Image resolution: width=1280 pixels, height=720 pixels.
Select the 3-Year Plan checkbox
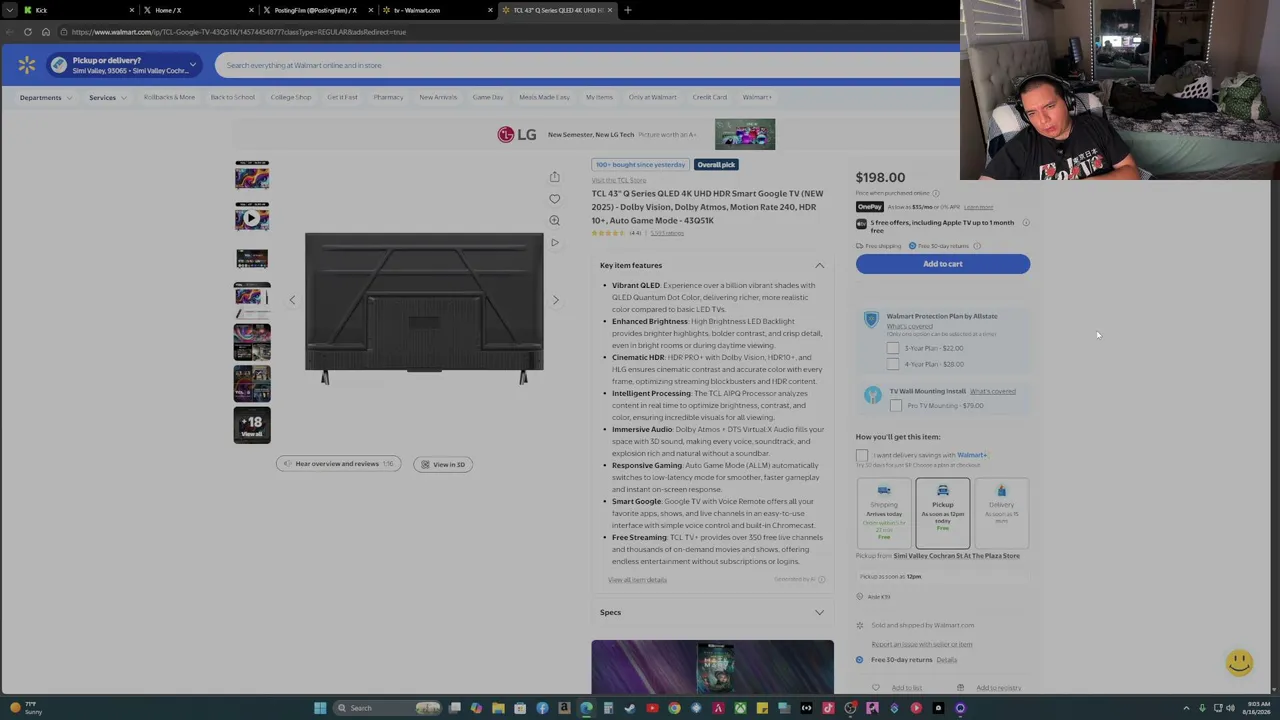[x=893, y=348]
